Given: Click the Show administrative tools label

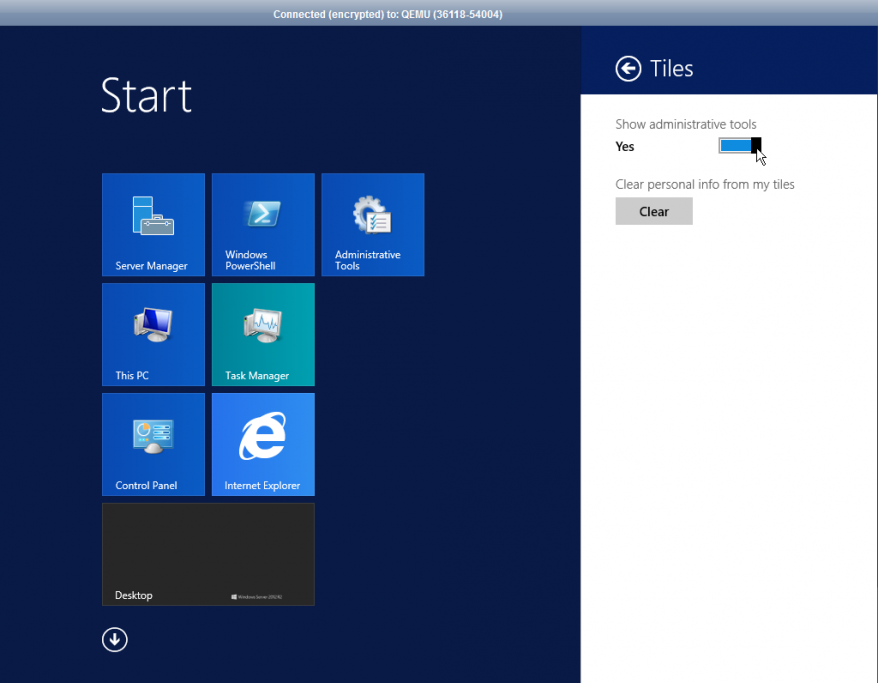Looking at the screenshot, I should click(x=686, y=124).
